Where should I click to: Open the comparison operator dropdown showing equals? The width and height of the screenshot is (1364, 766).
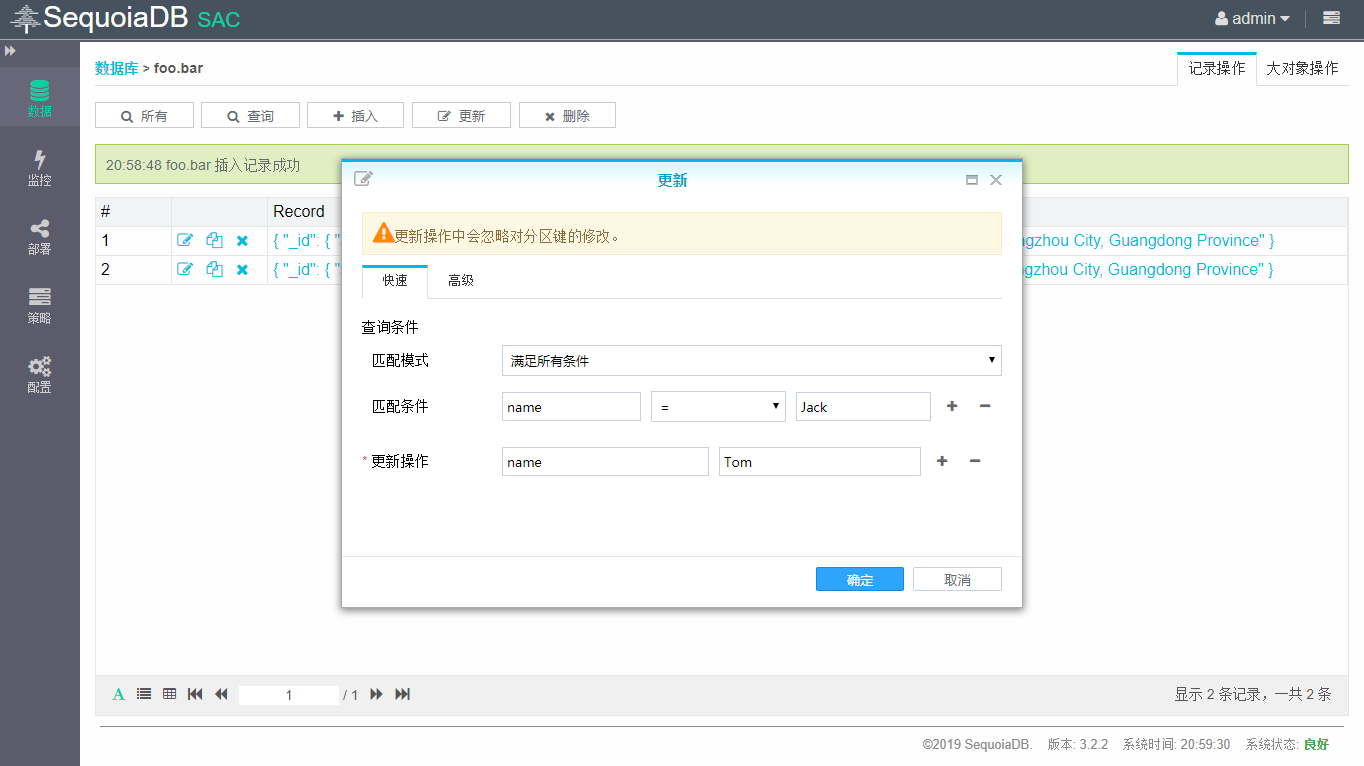pyautogui.click(x=718, y=407)
